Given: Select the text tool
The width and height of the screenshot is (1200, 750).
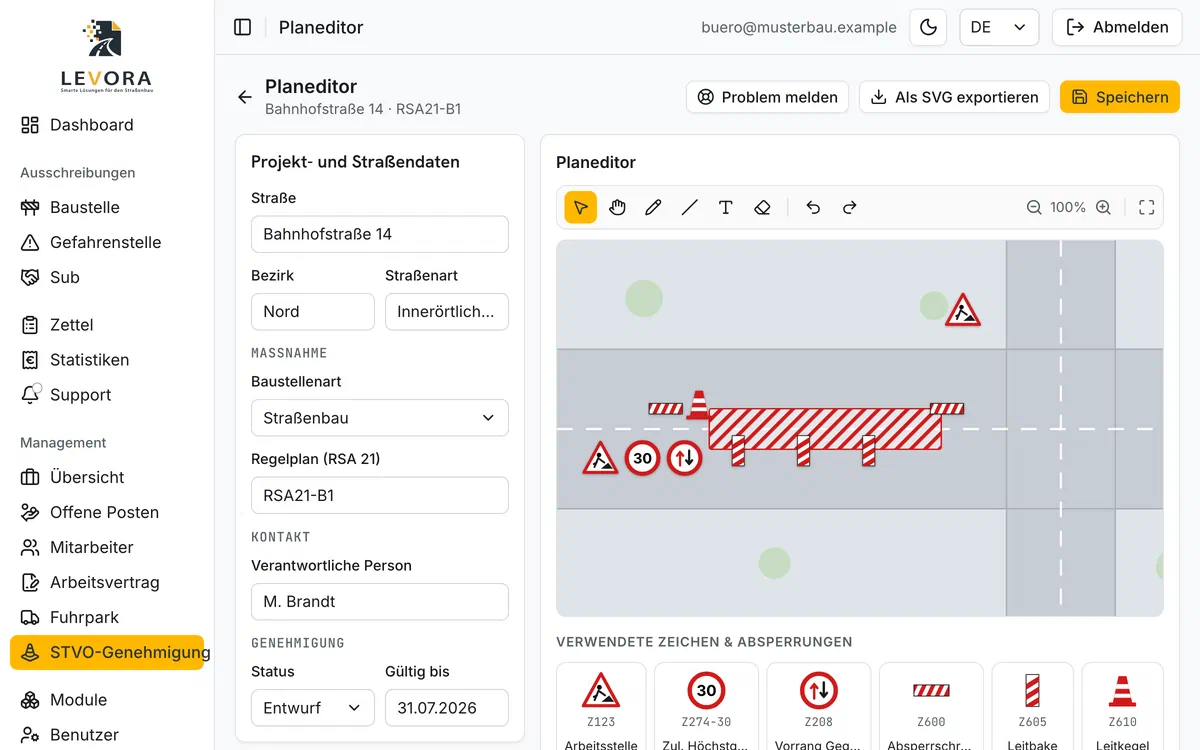Looking at the screenshot, I should 726,207.
